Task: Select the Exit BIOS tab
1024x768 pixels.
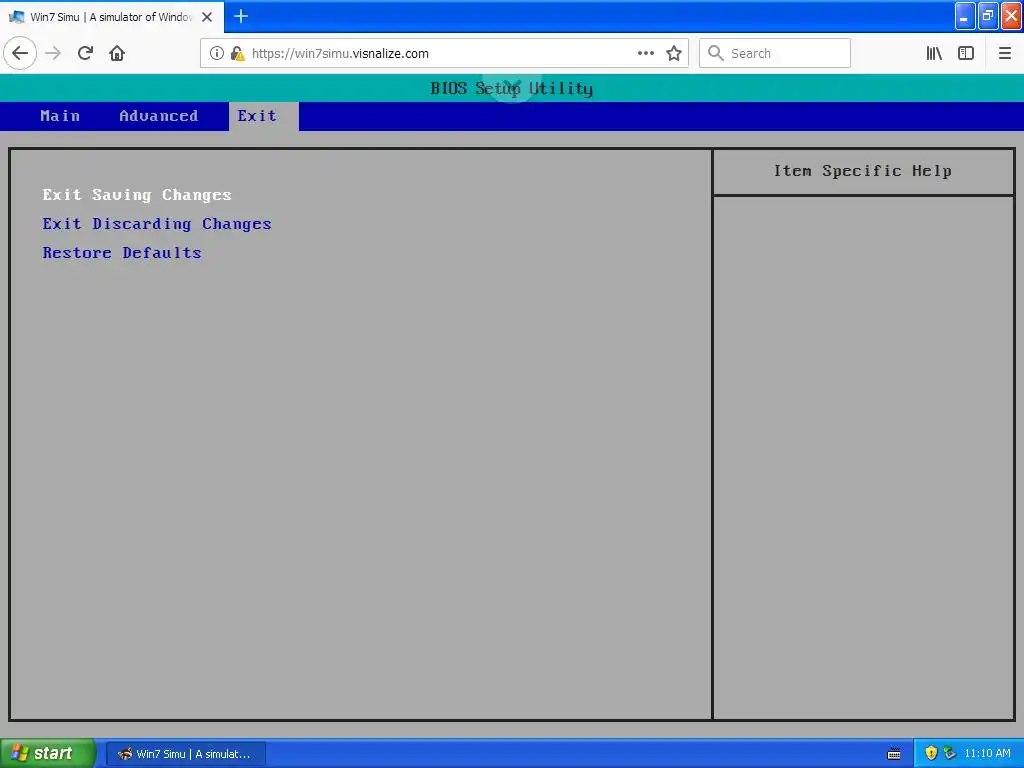Action: 264,116
